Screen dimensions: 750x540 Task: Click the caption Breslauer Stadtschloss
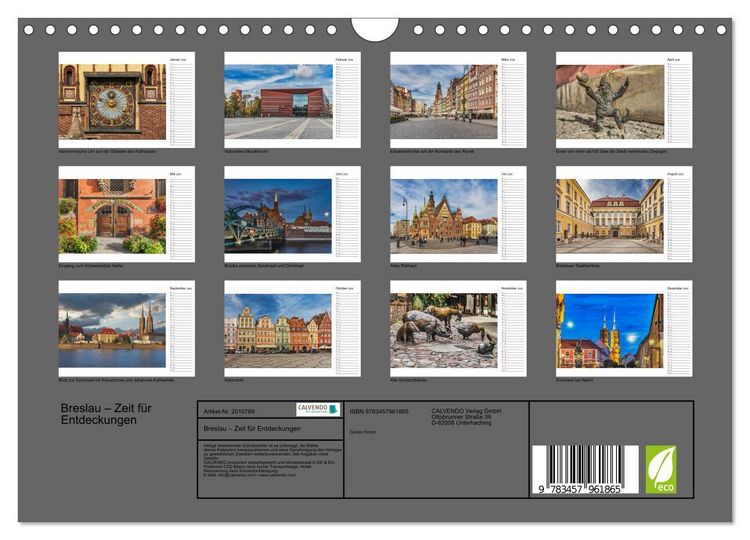tap(578, 265)
